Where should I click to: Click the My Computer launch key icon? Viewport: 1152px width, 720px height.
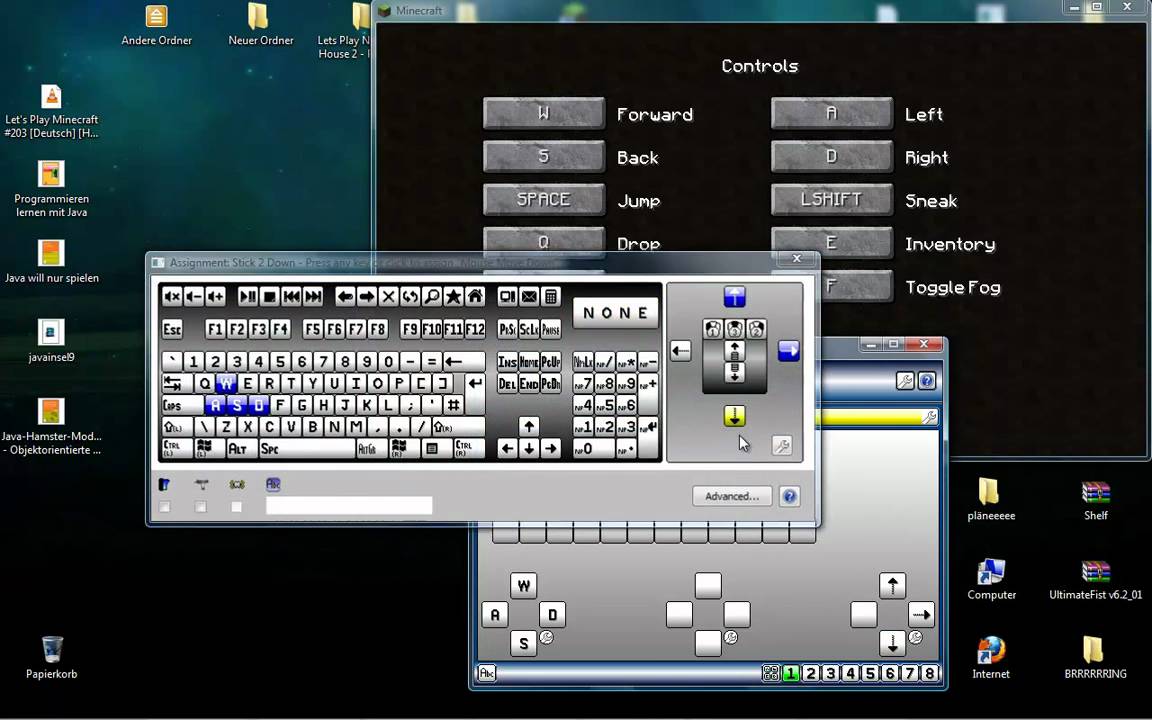tap(508, 297)
